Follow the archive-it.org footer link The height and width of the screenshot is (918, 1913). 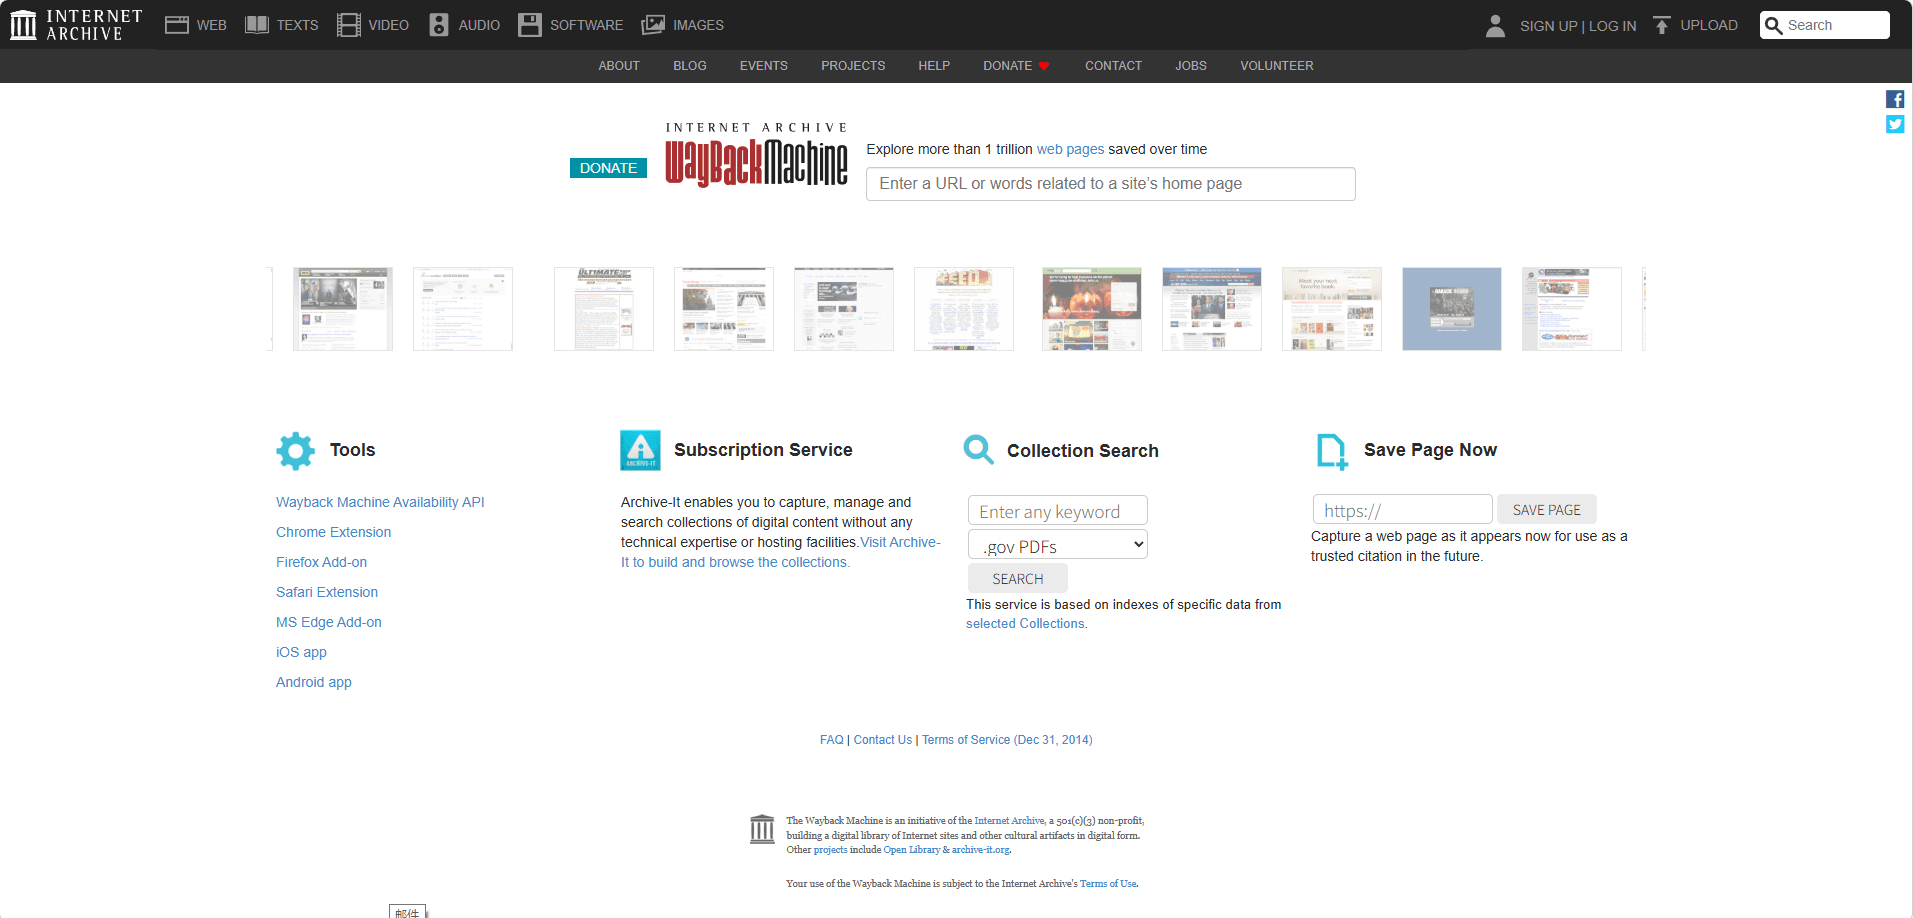tap(981, 850)
